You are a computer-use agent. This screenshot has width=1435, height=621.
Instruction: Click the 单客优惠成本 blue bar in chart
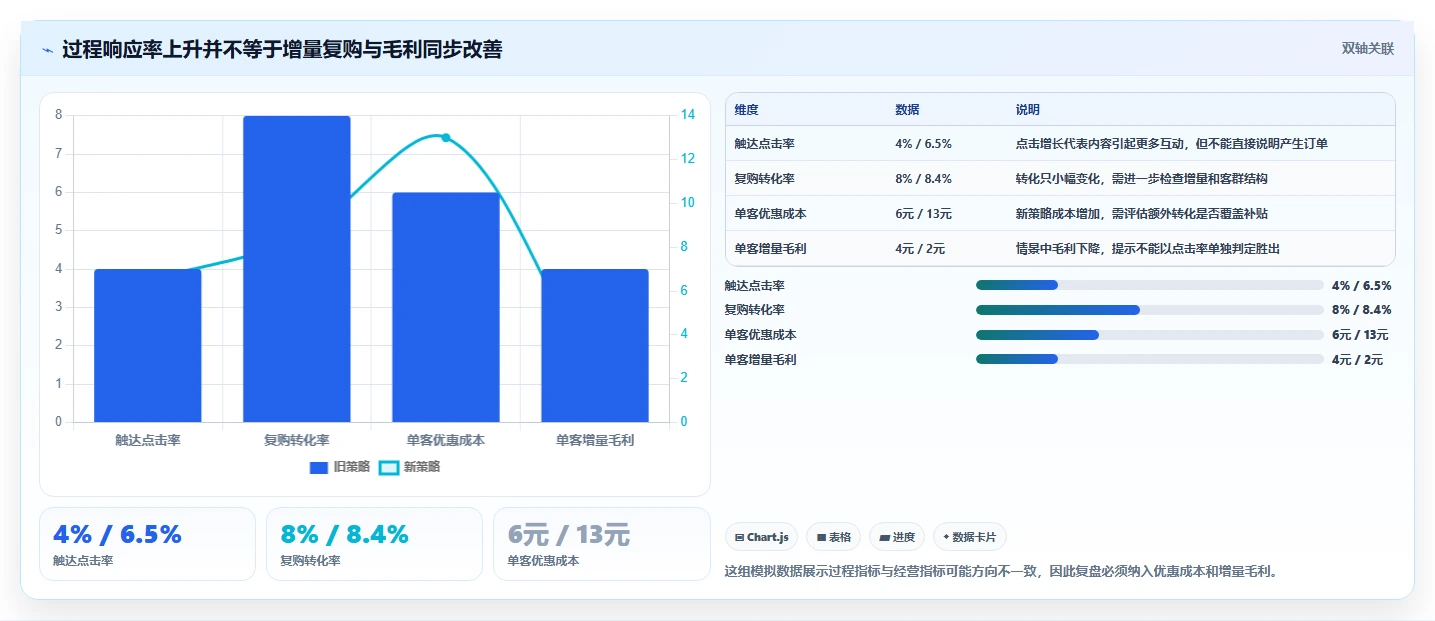(x=446, y=307)
